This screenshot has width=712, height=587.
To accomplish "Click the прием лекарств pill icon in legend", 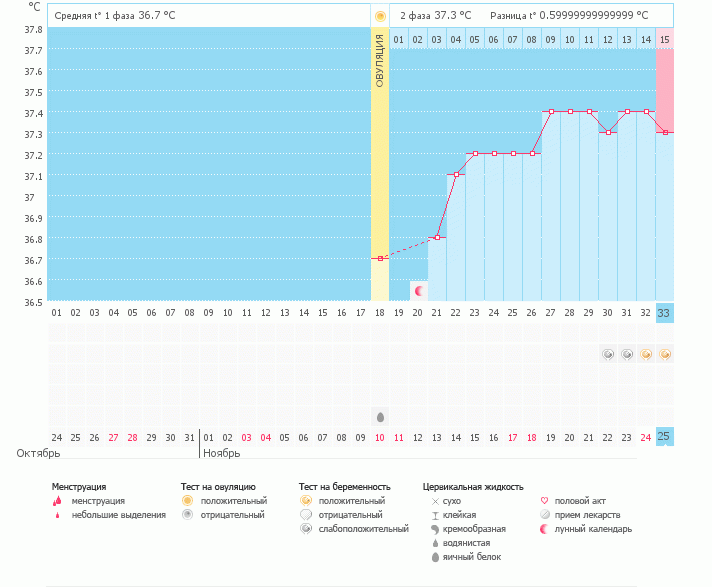I will pos(544,514).
